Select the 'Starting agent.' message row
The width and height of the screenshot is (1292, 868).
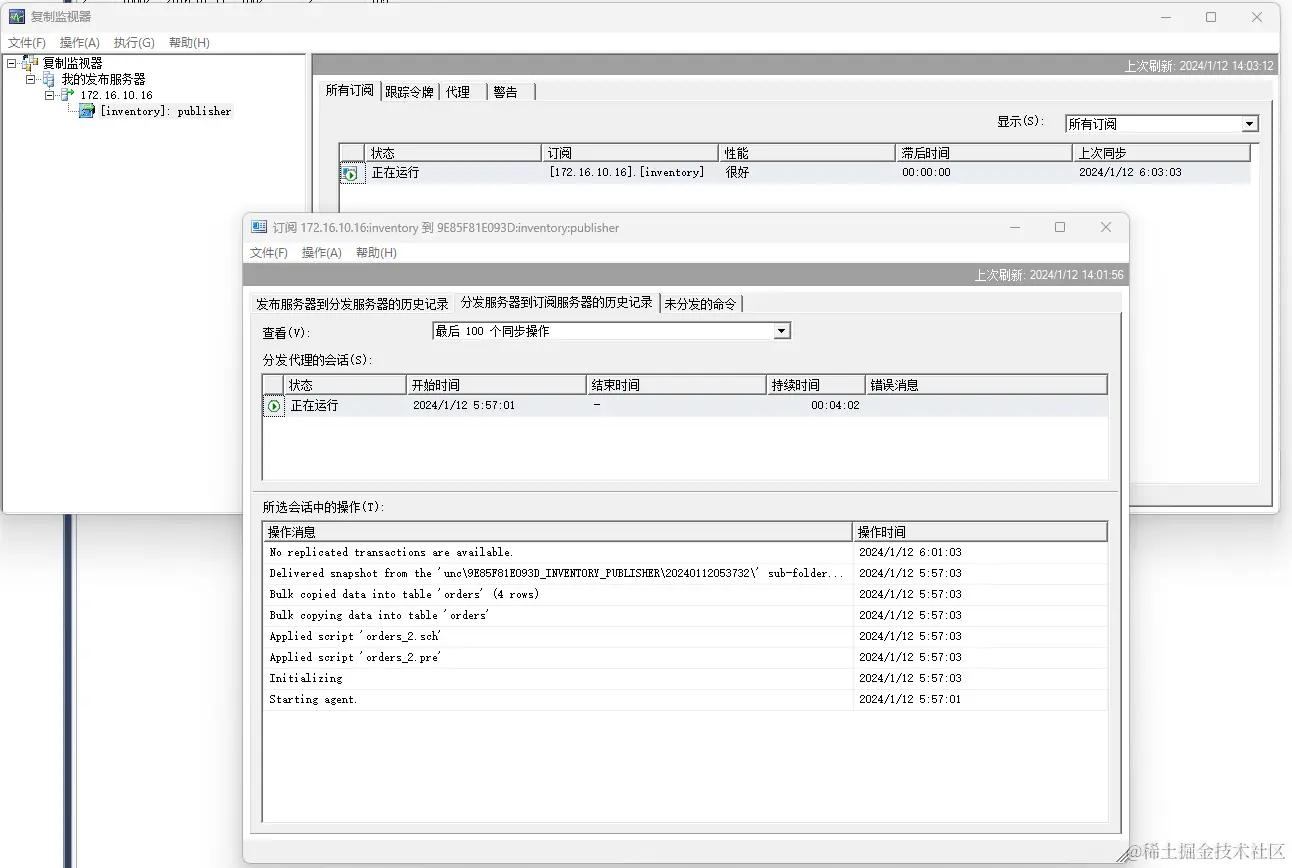pyautogui.click(x=685, y=699)
